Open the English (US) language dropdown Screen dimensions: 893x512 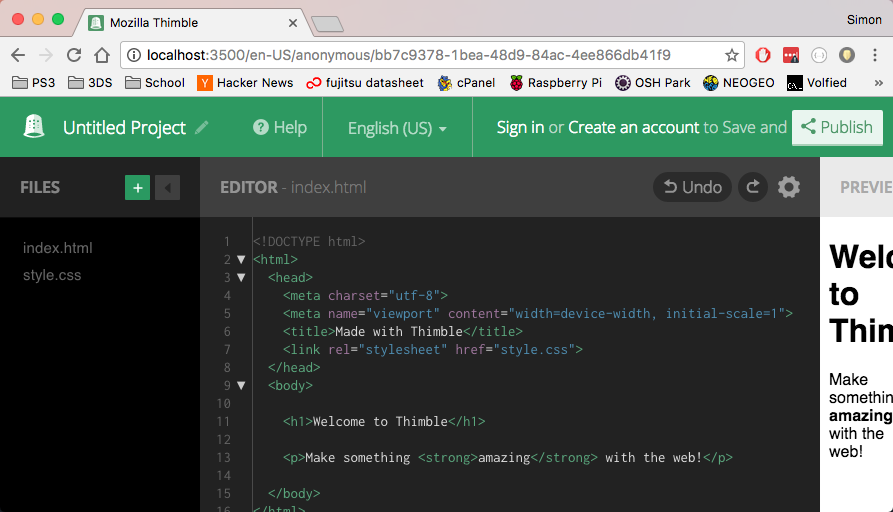click(397, 128)
